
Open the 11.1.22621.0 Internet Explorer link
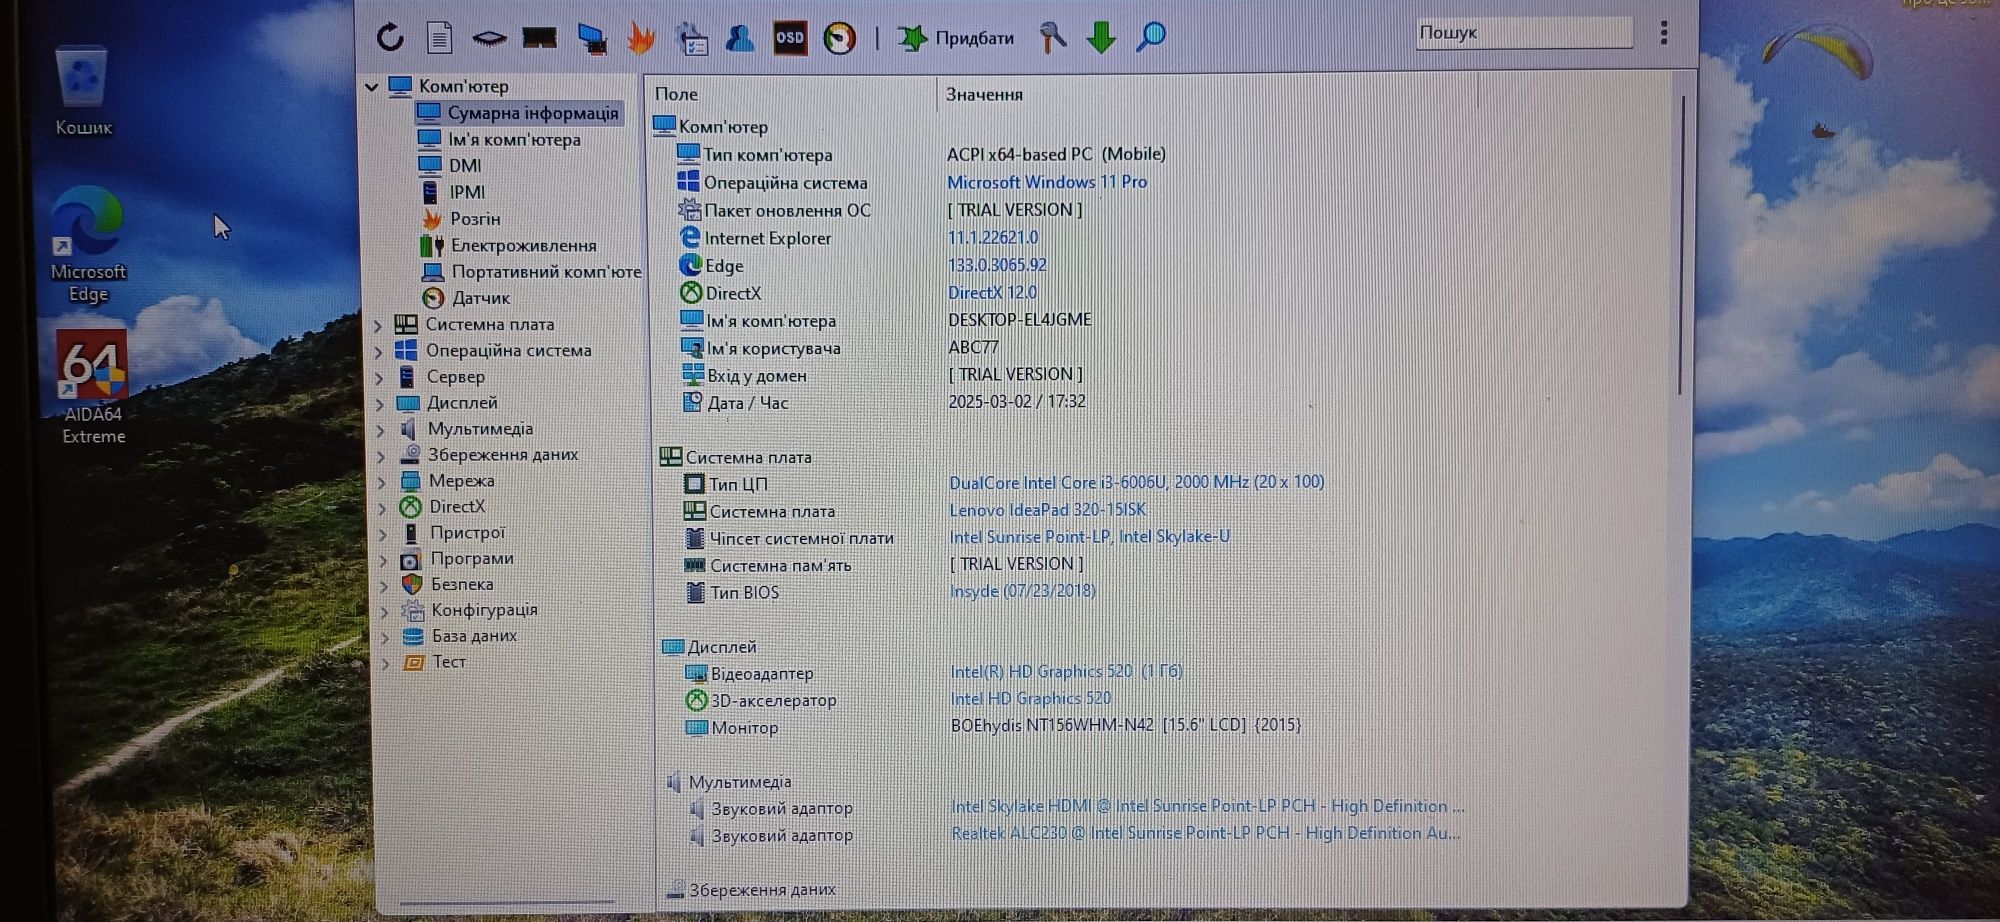993,238
